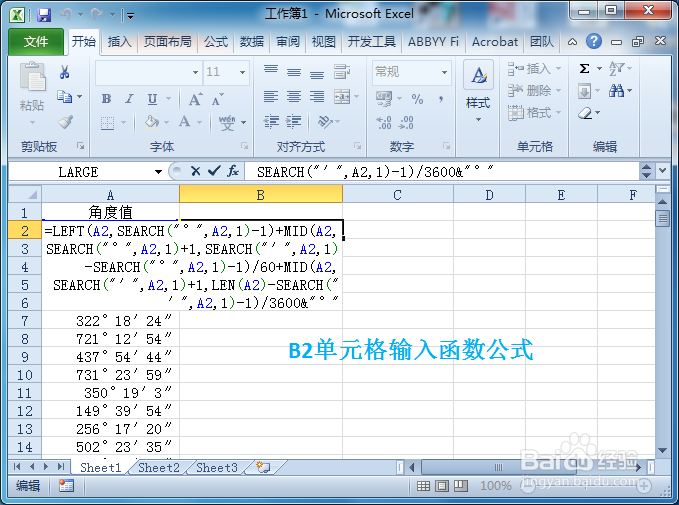Toggle center text alignment
Image resolution: width=679 pixels, height=505 pixels.
point(294,97)
